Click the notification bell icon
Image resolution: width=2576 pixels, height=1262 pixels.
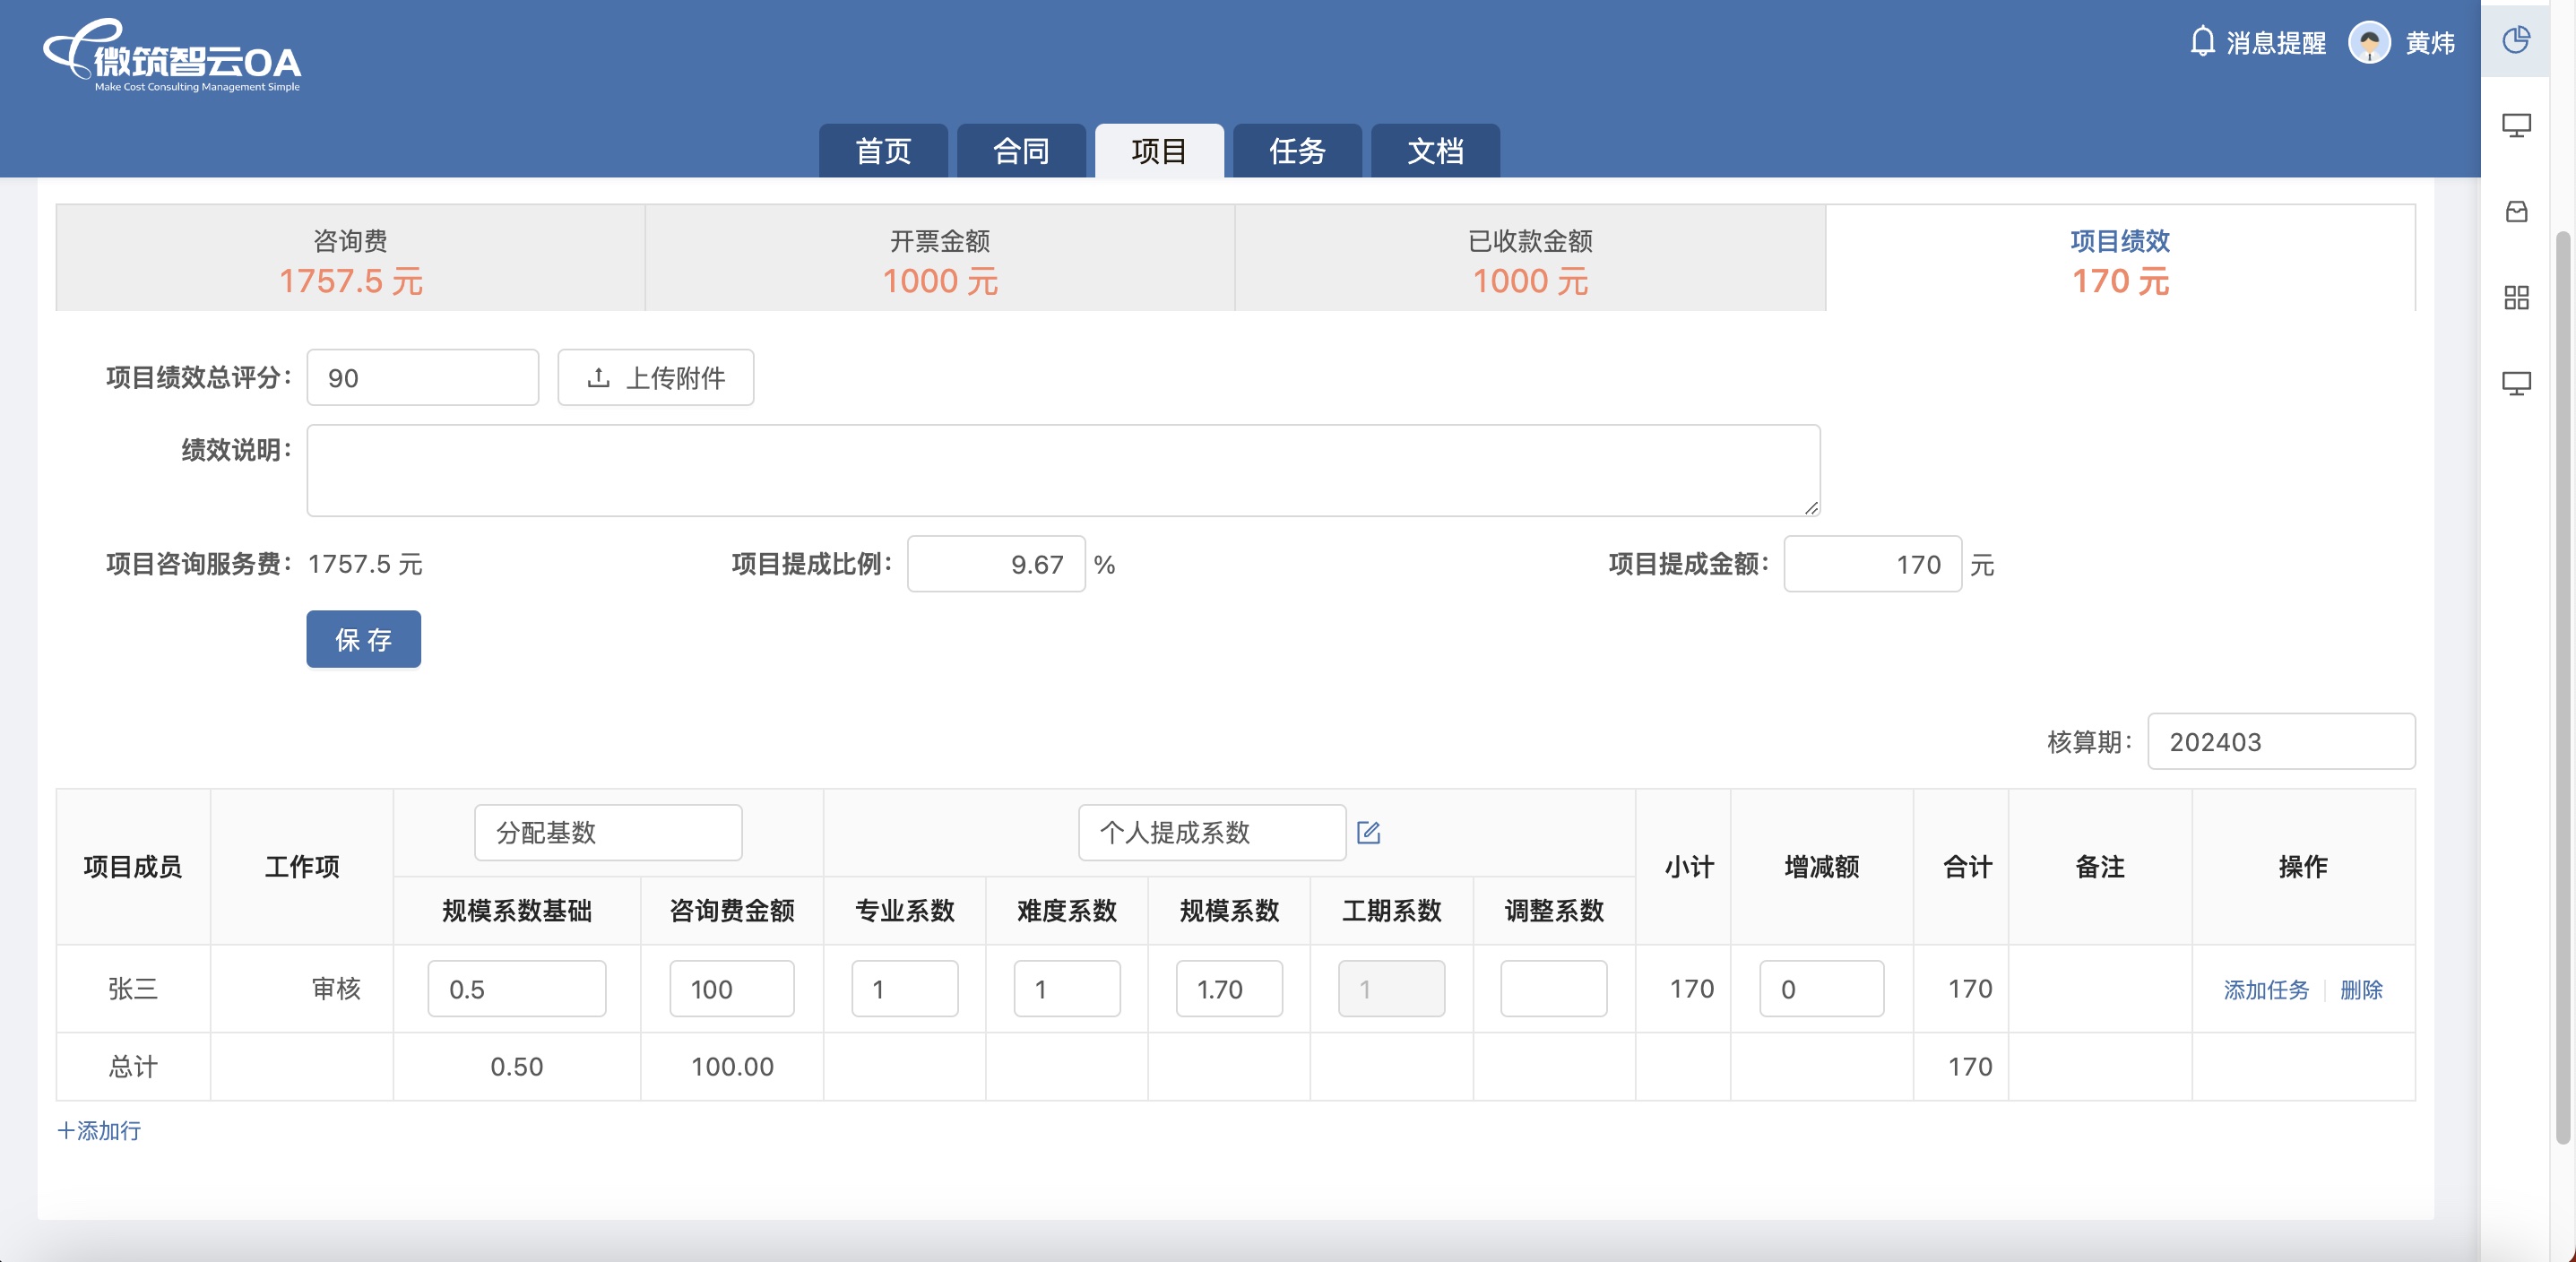coord(2202,42)
